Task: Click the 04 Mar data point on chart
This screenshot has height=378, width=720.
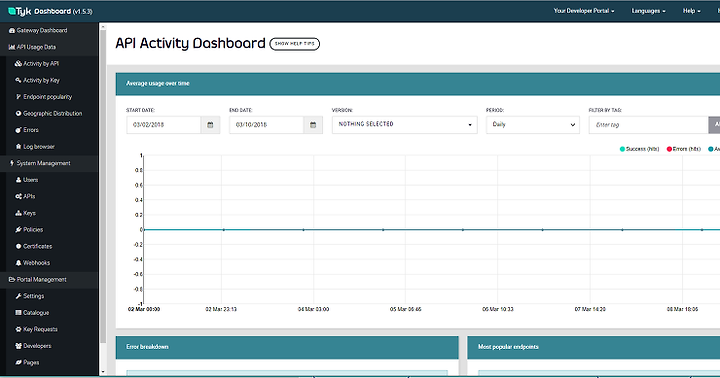Action: tap(303, 230)
